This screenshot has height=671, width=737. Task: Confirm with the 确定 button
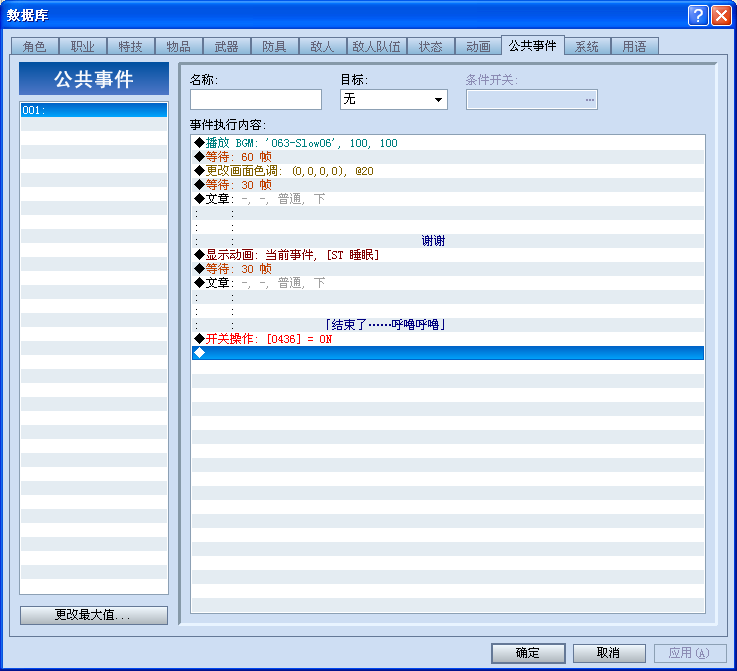pos(528,653)
